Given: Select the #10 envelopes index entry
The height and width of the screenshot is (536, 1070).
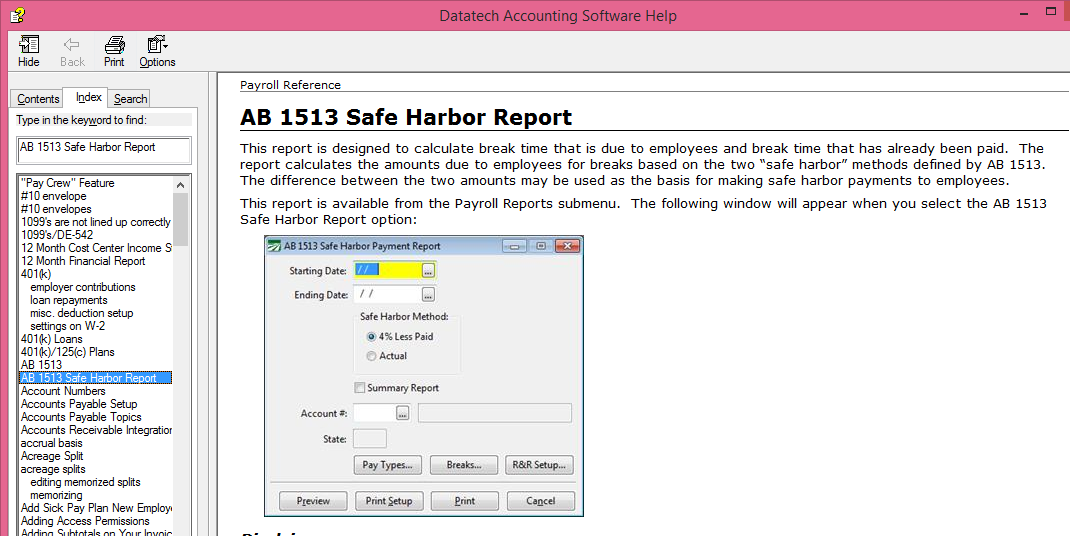Looking at the screenshot, I should pos(56,209).
